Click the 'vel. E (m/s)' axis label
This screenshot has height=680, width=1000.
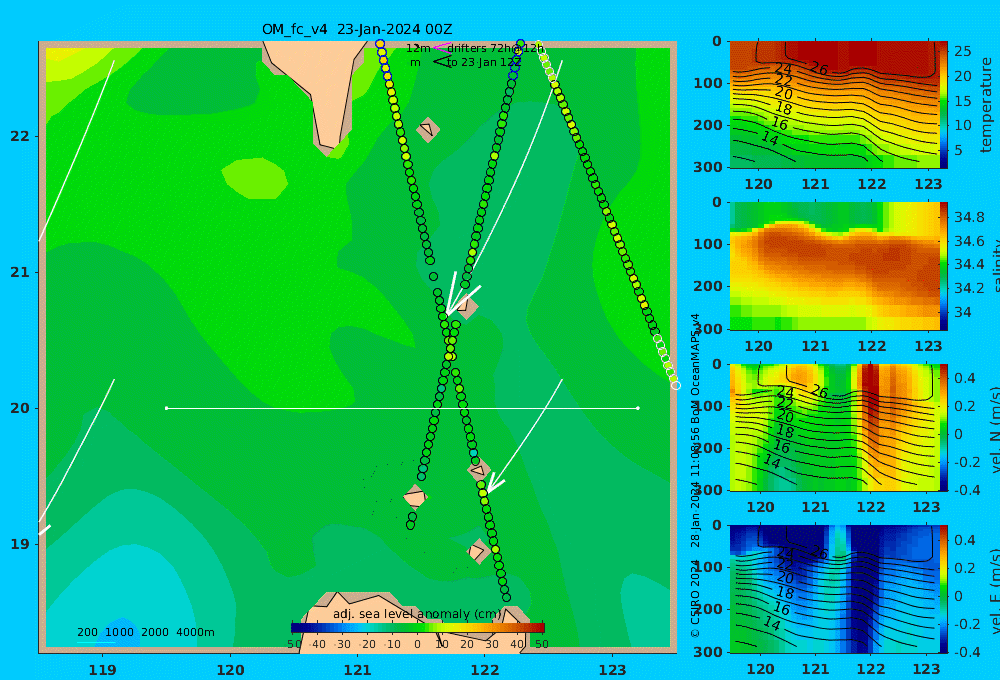coord(995,590)
